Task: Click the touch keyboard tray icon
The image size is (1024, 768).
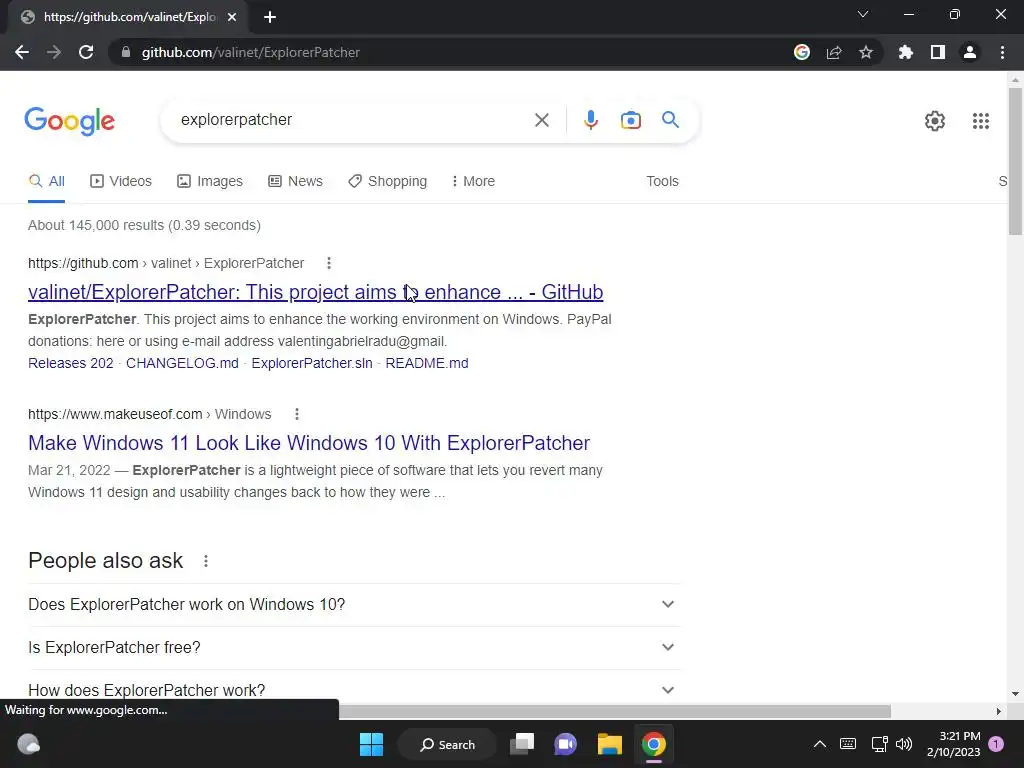Action: [848, 744]
